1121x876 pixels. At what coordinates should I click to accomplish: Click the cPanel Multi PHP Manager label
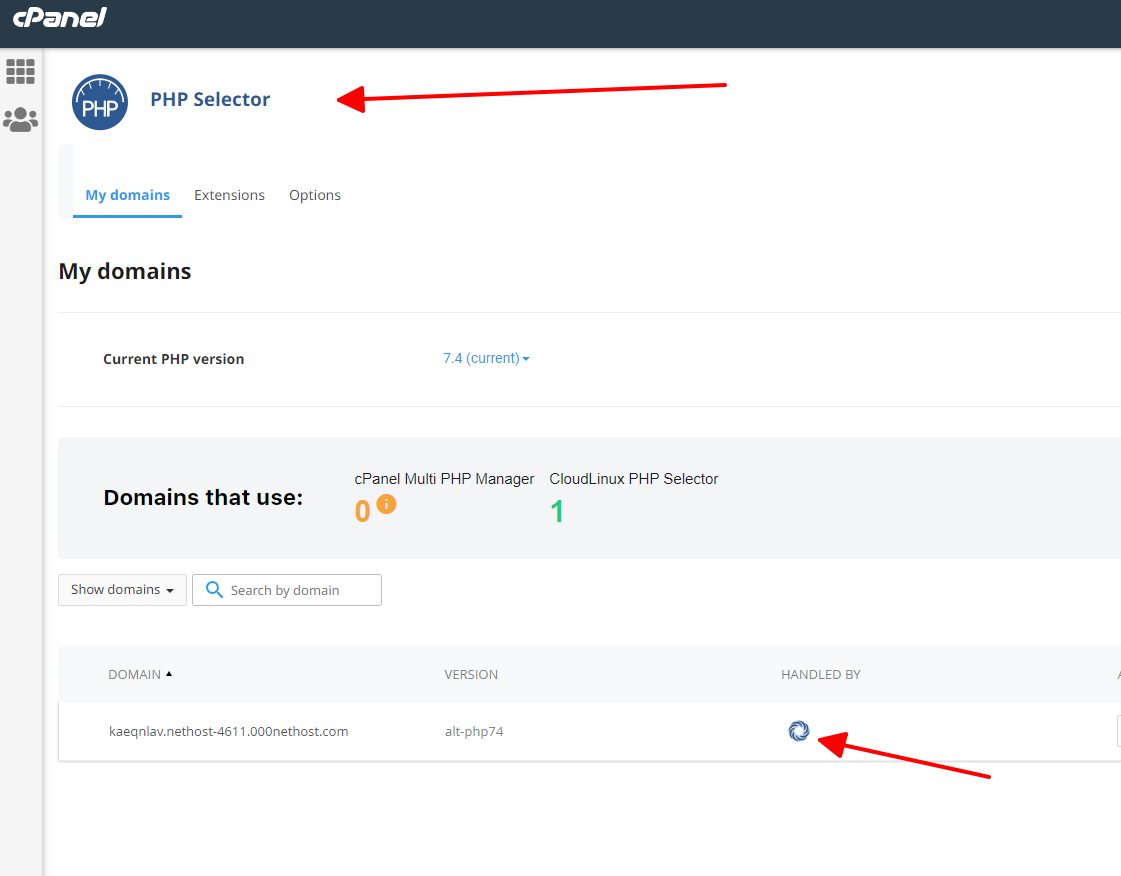pos(444,479)
